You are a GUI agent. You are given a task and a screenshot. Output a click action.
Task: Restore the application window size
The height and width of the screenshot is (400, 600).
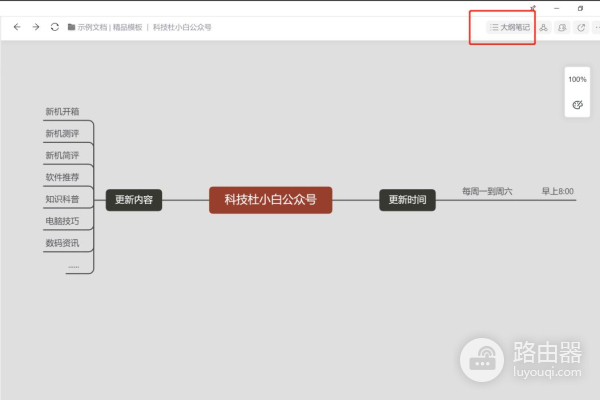580,8
